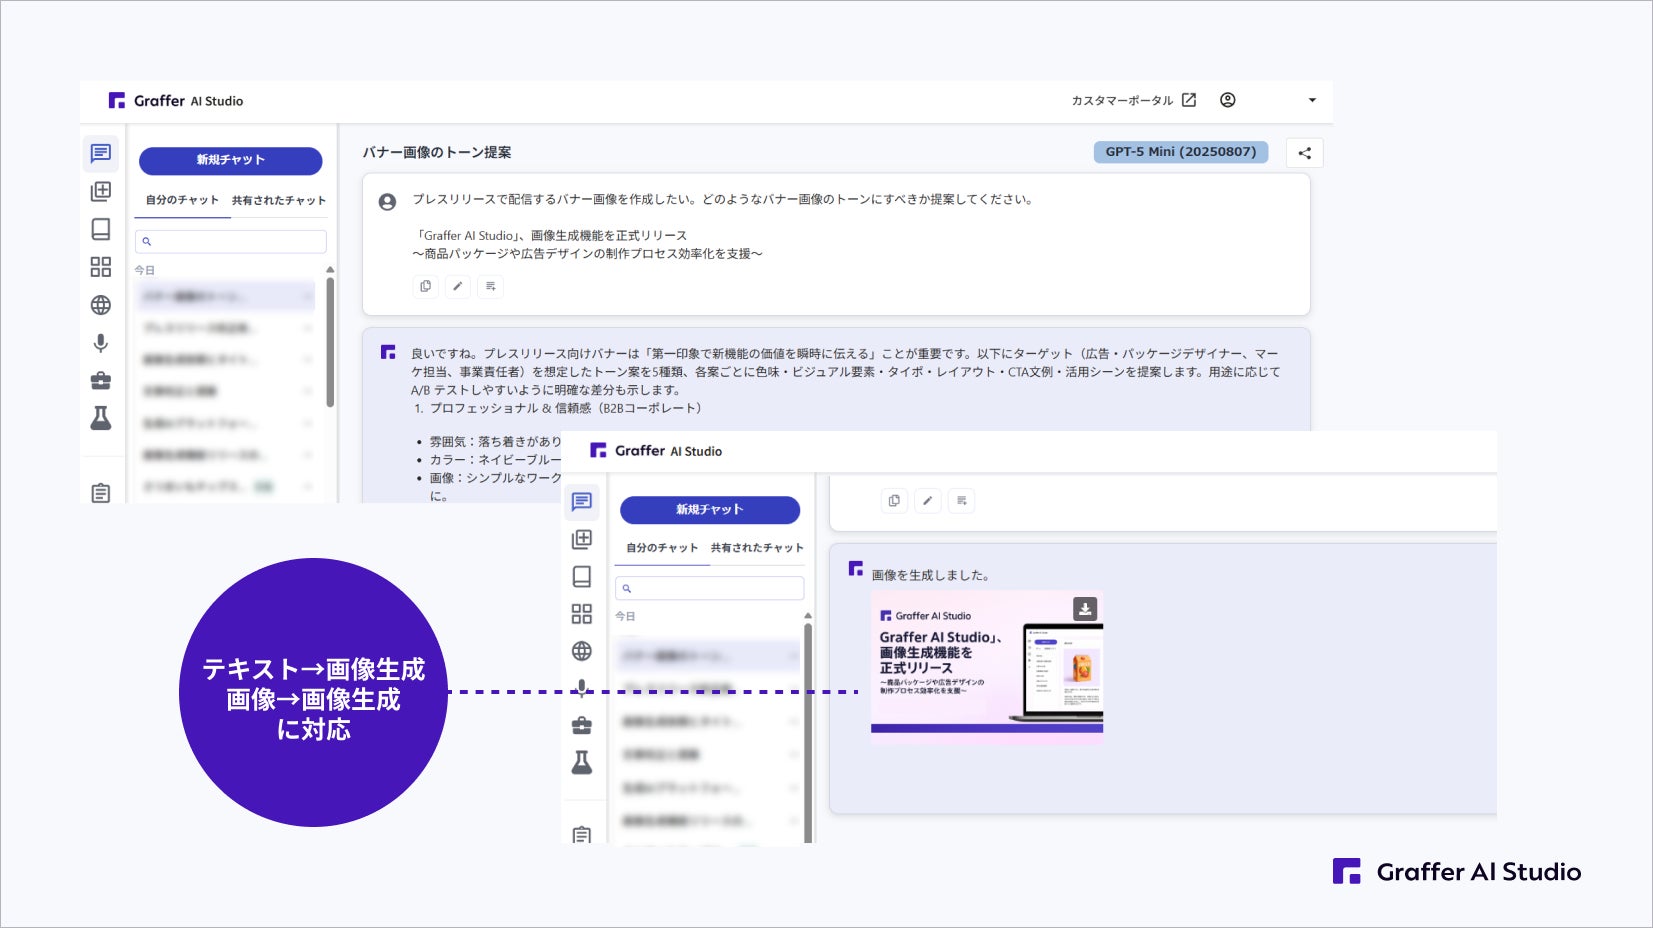Switch to 共有されたチャット tab in upper panel
The width and height of the screenshot is (1653, 928).
(x=279, y=200)
